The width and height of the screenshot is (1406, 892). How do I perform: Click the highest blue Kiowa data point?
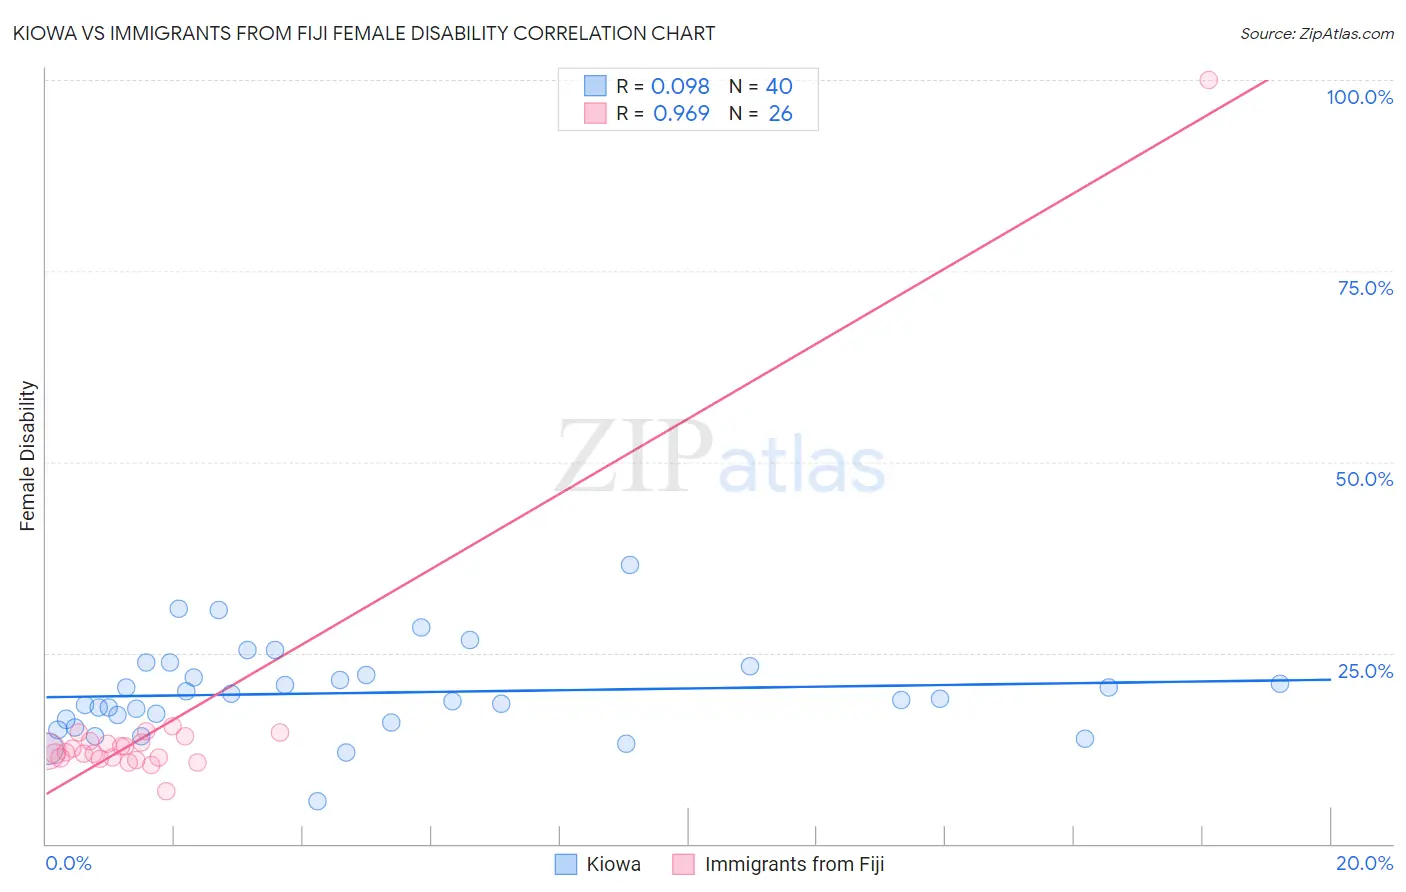tap(630, 565)
